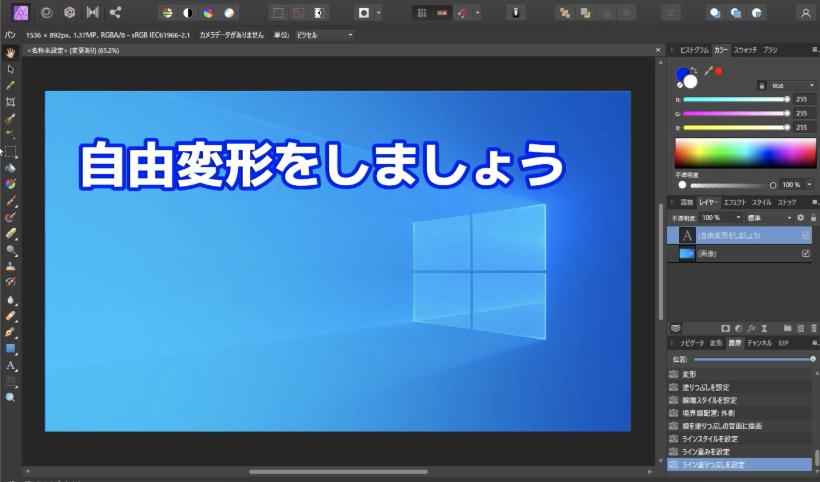Select the Healing Brush band-aid tool
This screenshot has width=820, height=482.
[10, 316]
